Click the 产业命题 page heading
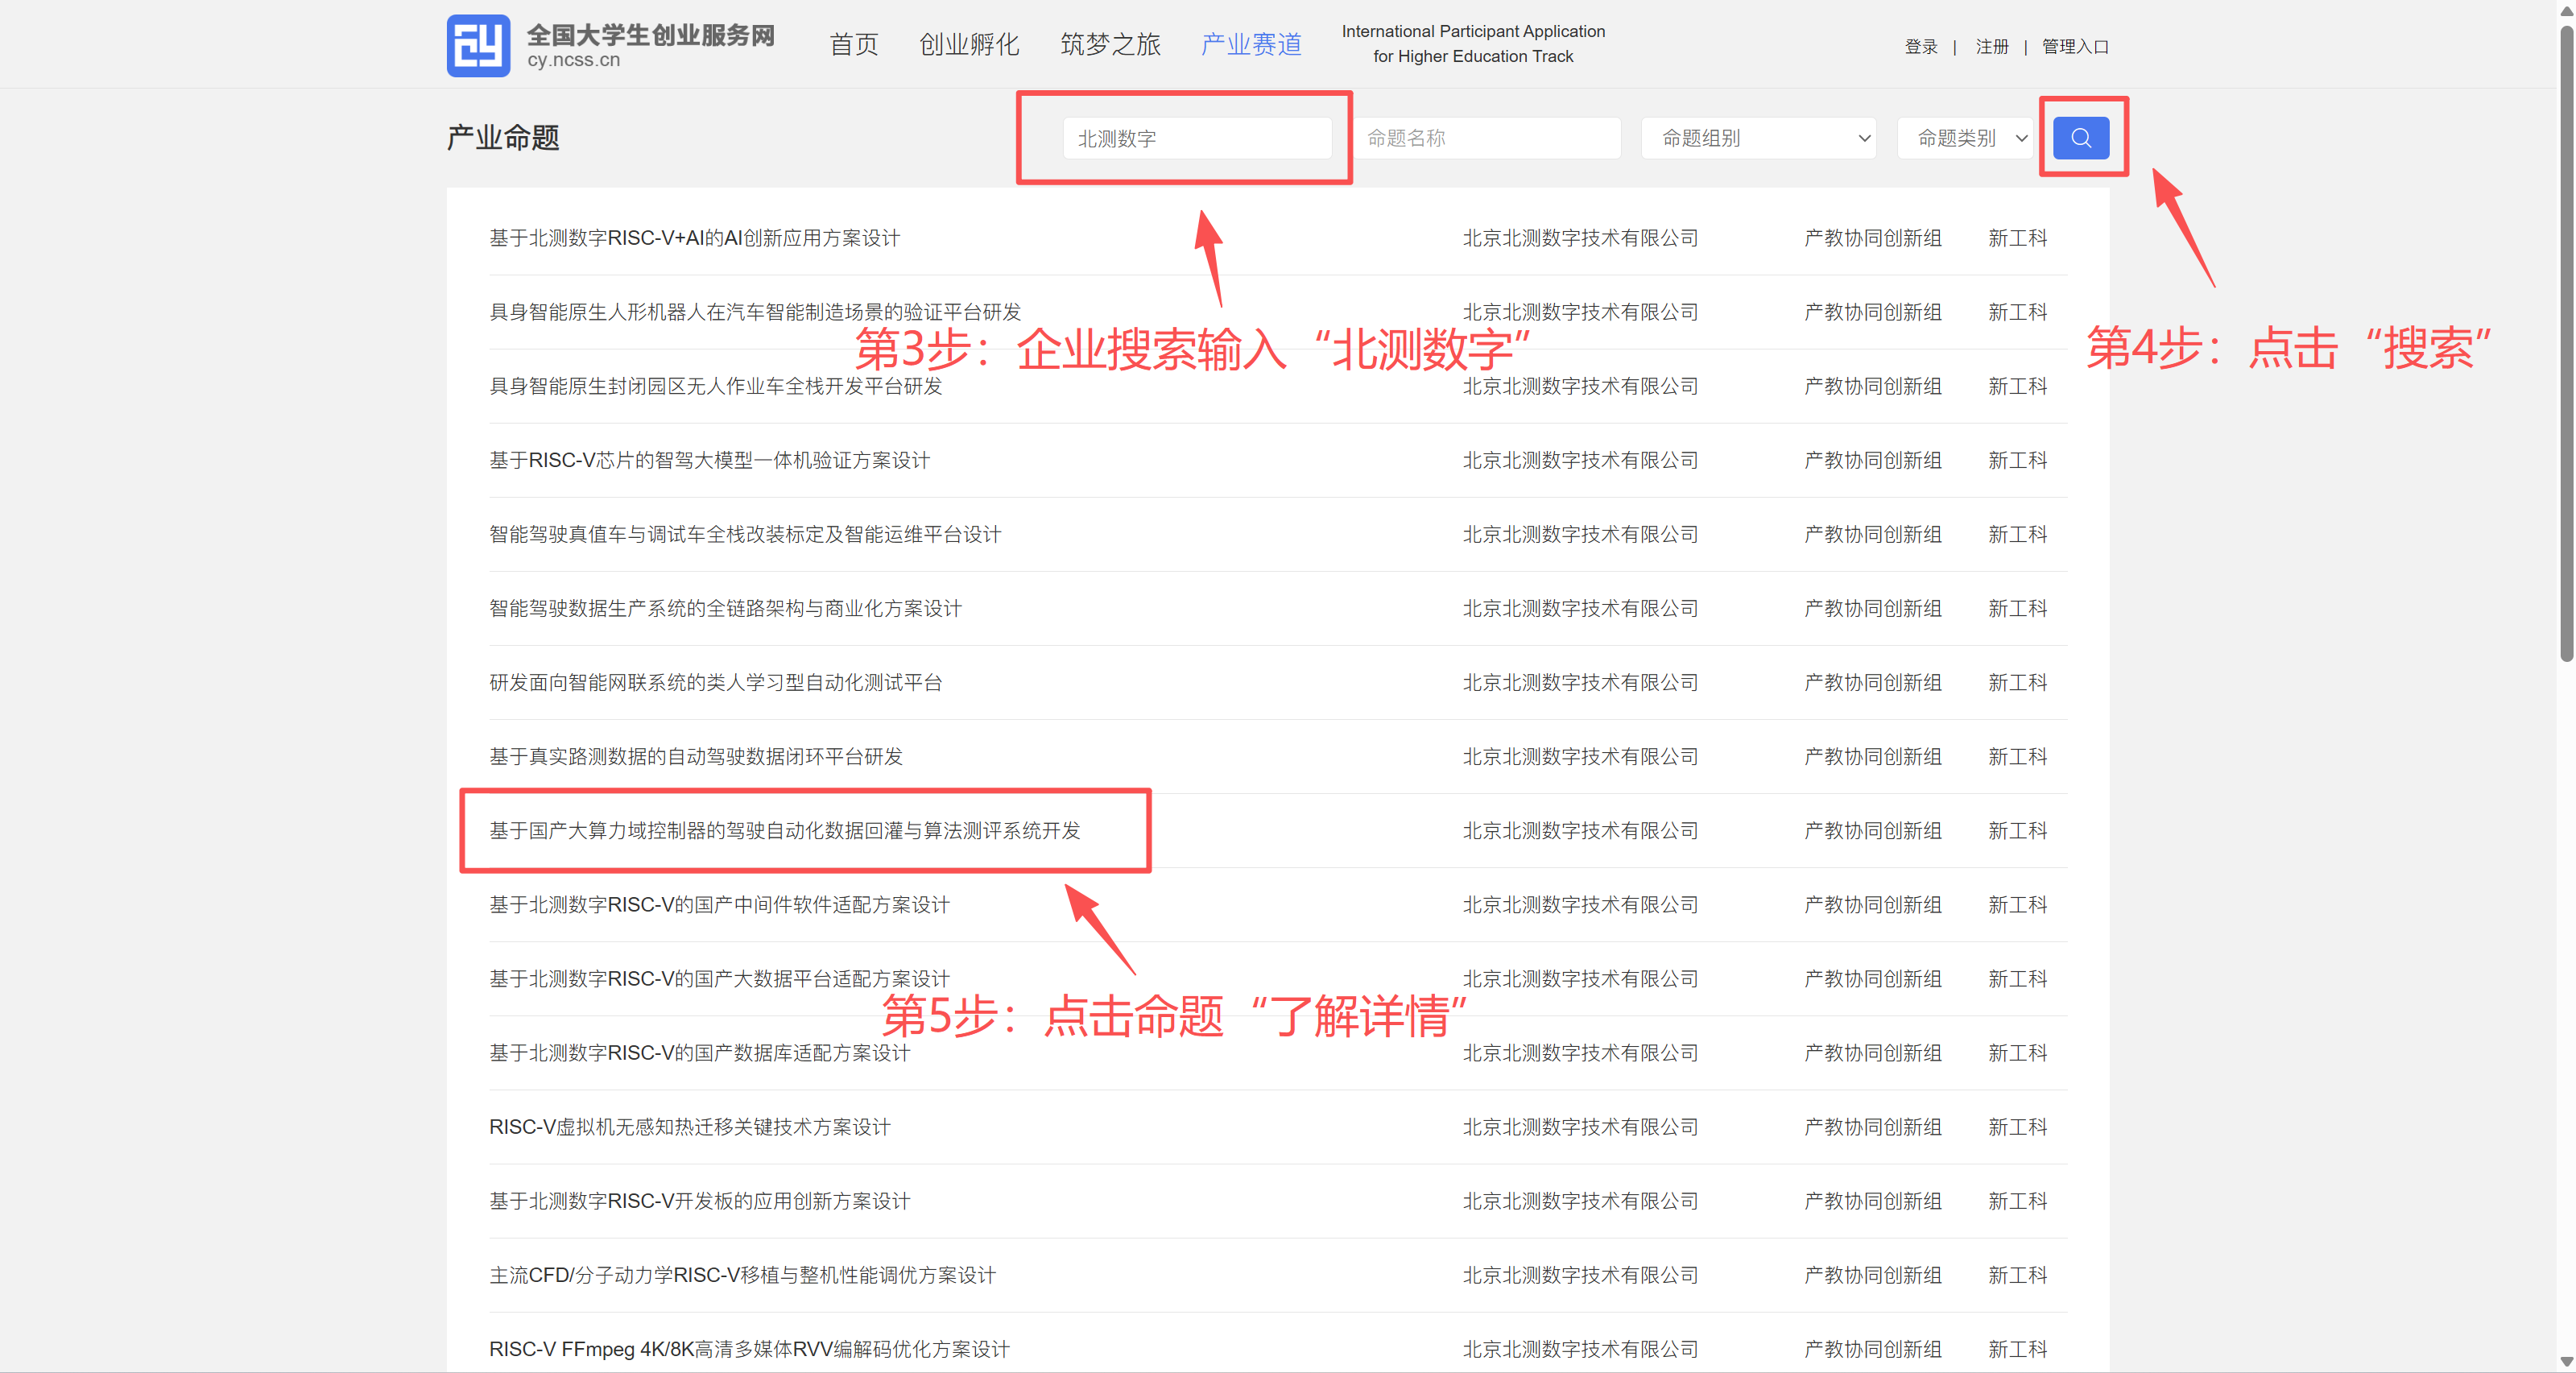 (503, 137)
